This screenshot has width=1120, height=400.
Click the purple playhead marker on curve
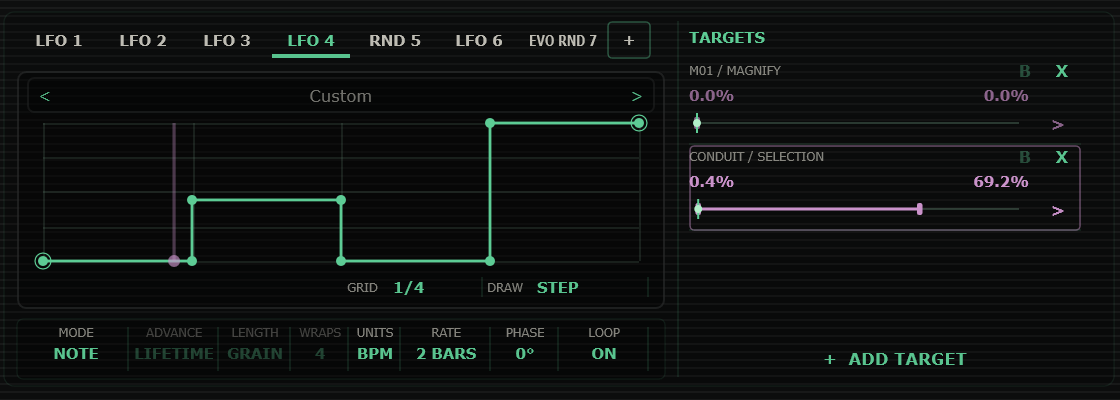click(174, 261)
